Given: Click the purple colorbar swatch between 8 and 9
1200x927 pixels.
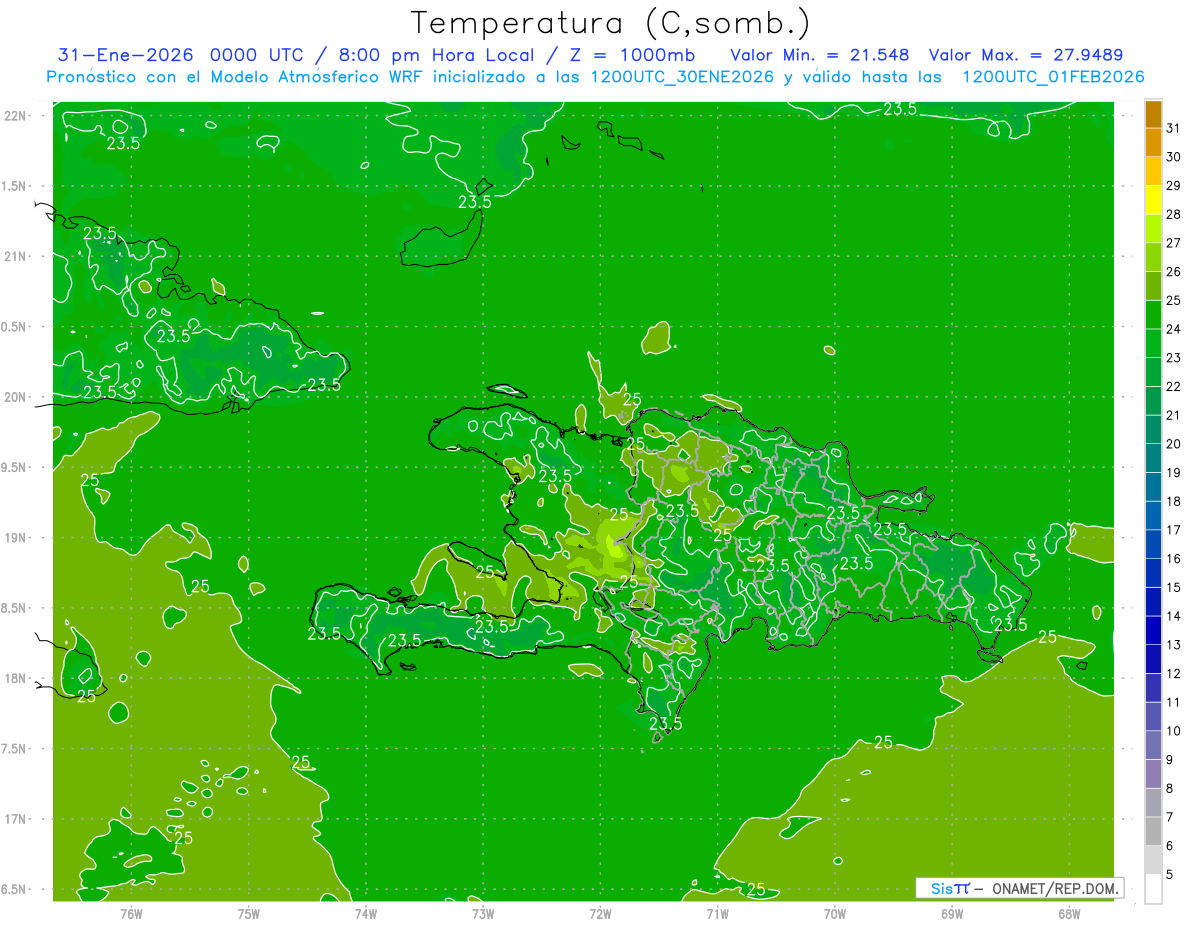Looking at the screenshot, I should (x=1153, y=774).
